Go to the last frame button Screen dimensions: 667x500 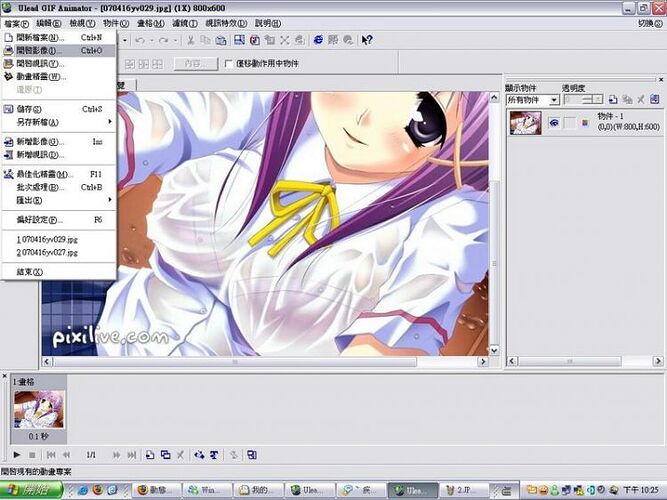point(132,455)
